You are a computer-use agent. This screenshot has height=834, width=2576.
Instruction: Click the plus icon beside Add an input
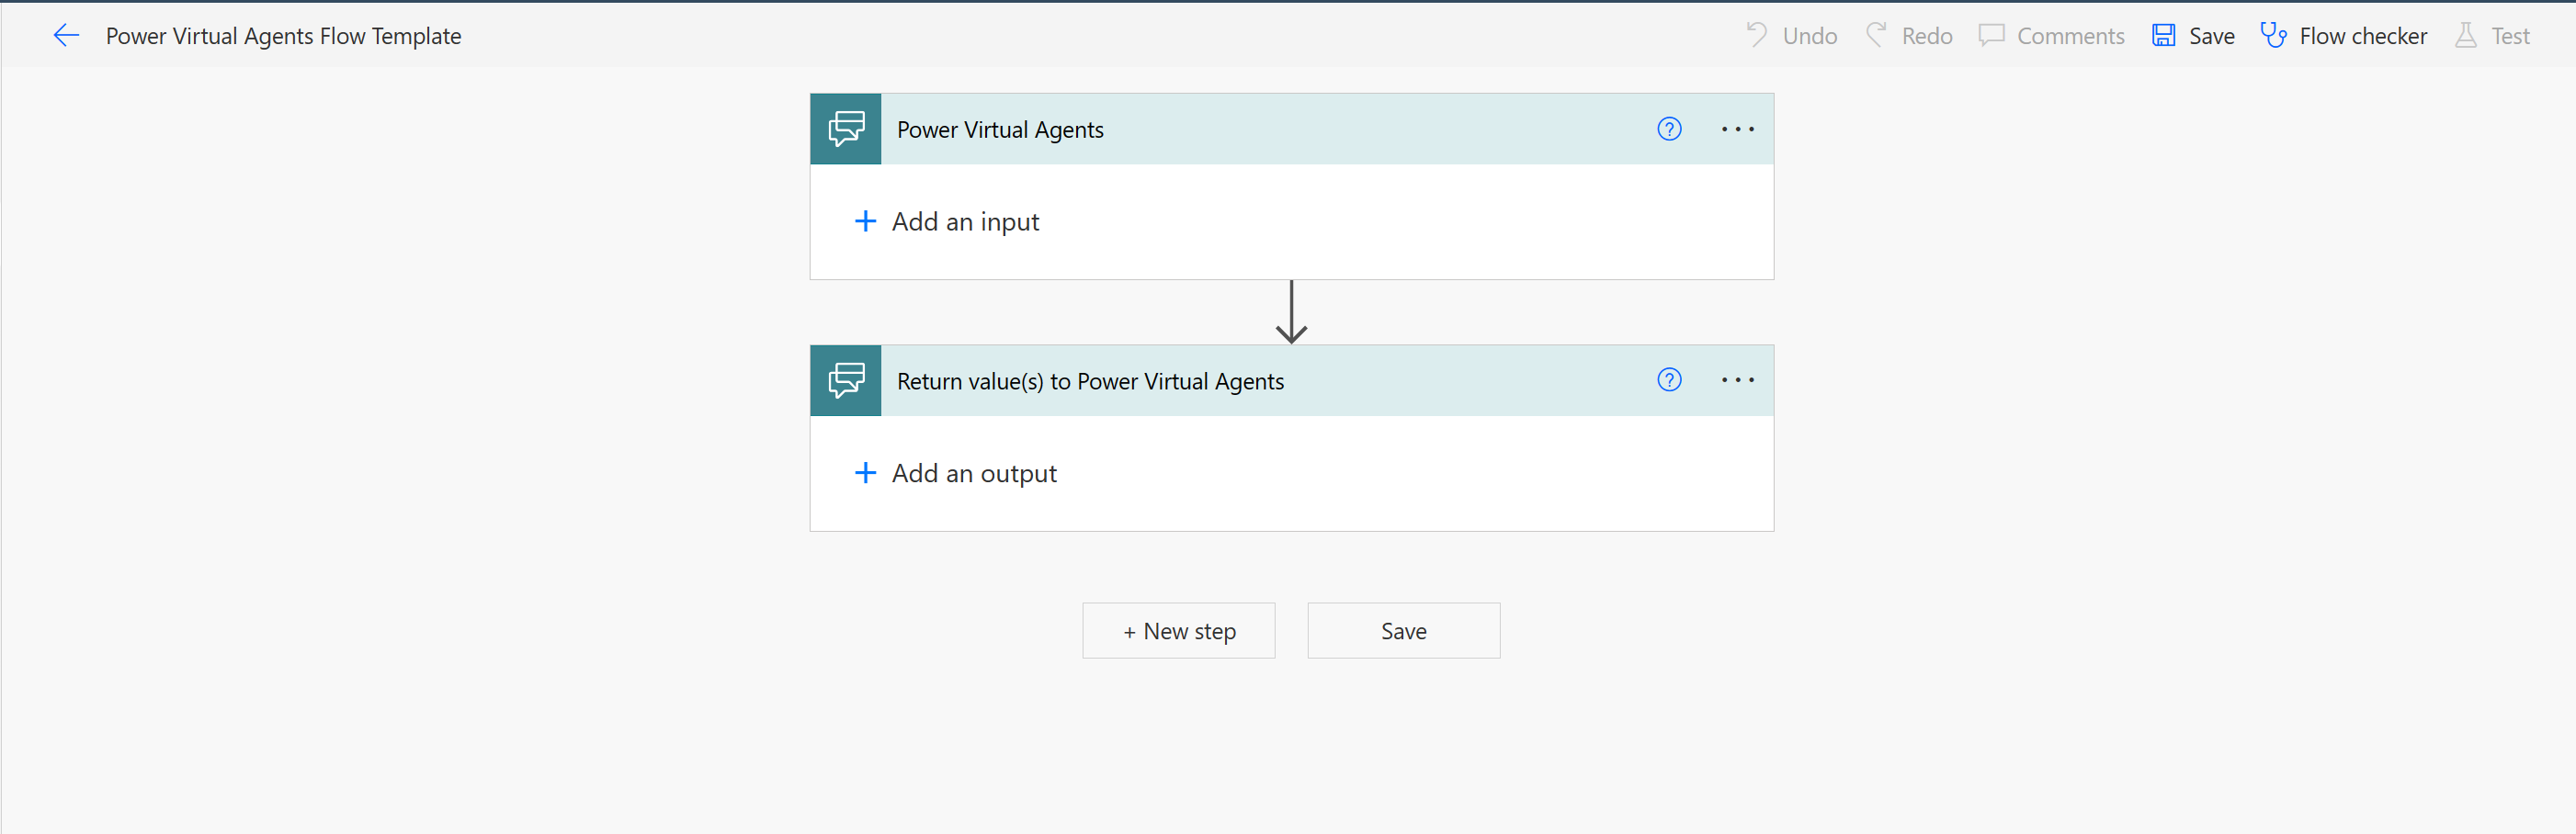pos(865,221)
